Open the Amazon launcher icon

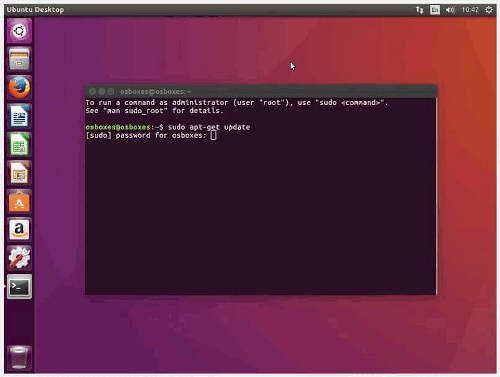click(19, 230)
